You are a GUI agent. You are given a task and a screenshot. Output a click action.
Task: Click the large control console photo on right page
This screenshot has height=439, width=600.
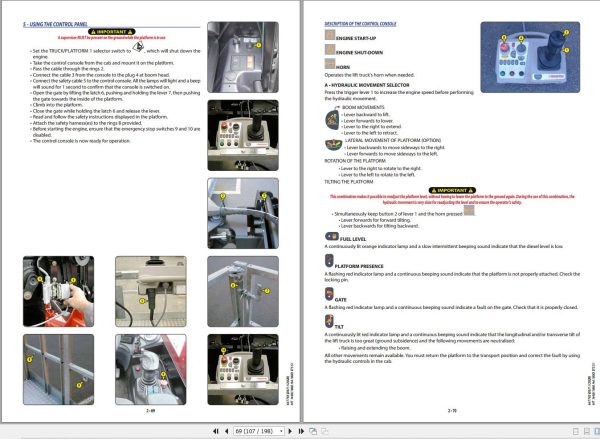click(530, 57)
